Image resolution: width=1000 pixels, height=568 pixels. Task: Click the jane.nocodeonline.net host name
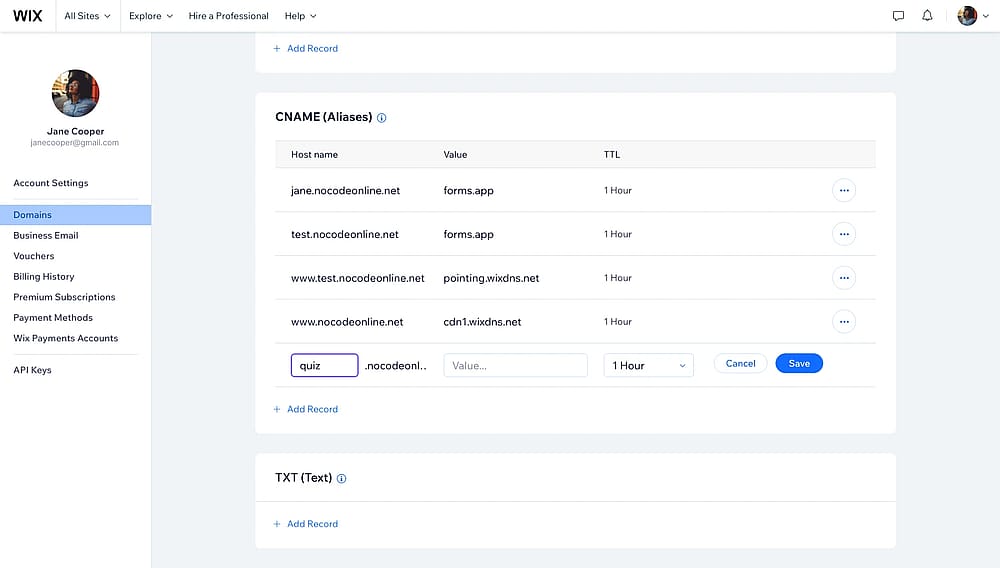(x=346, y=191)
